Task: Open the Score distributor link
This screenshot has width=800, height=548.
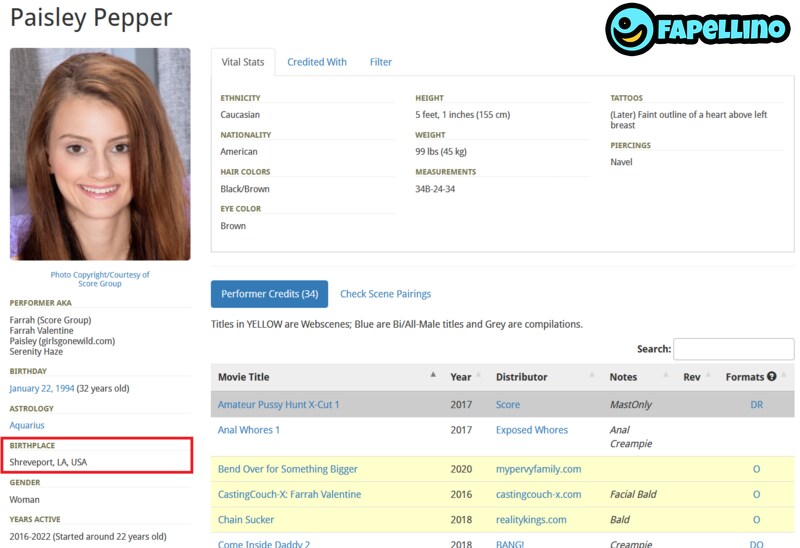Action: [x=508, y=405]
